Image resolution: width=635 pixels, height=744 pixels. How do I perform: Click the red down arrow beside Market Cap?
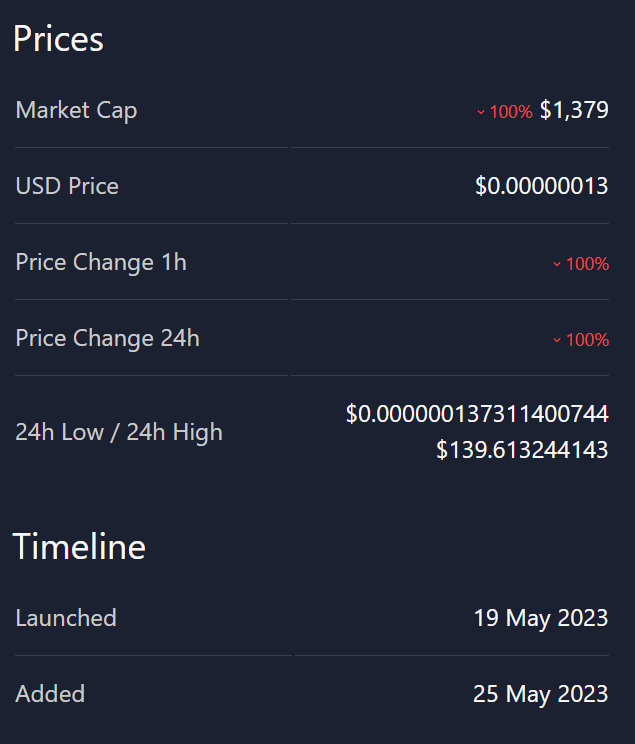(x=481, y=112)
